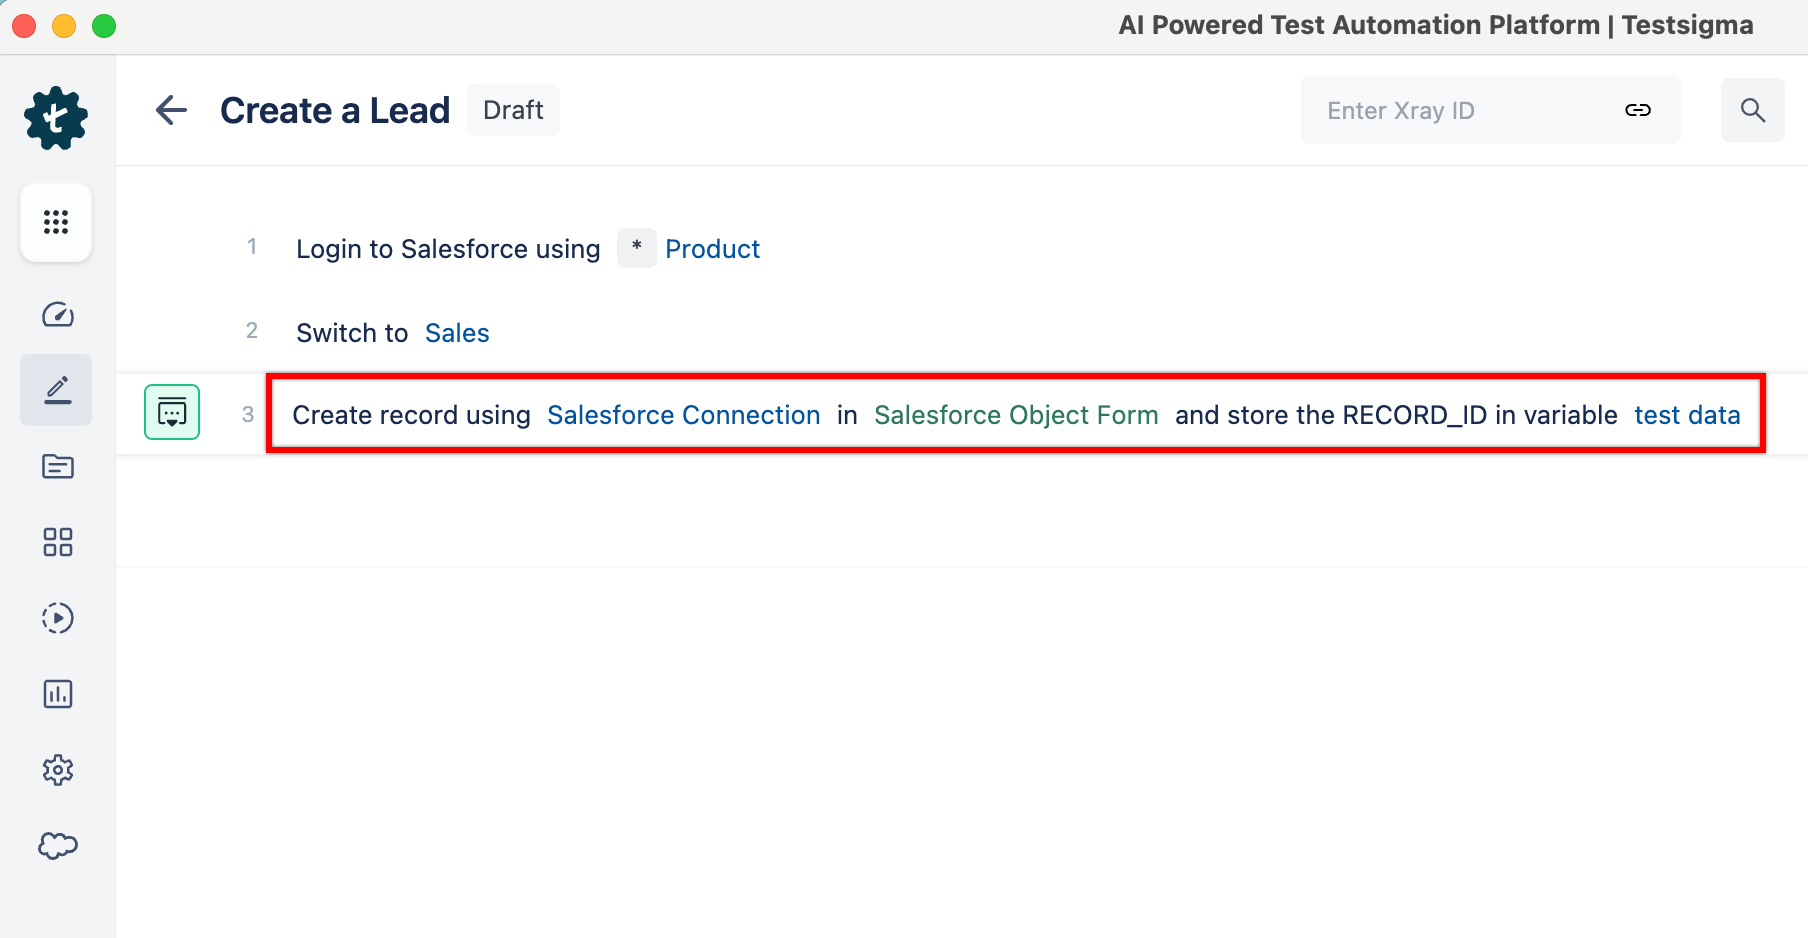Select step 2 'Switch to' text

[x=352, y=333]
